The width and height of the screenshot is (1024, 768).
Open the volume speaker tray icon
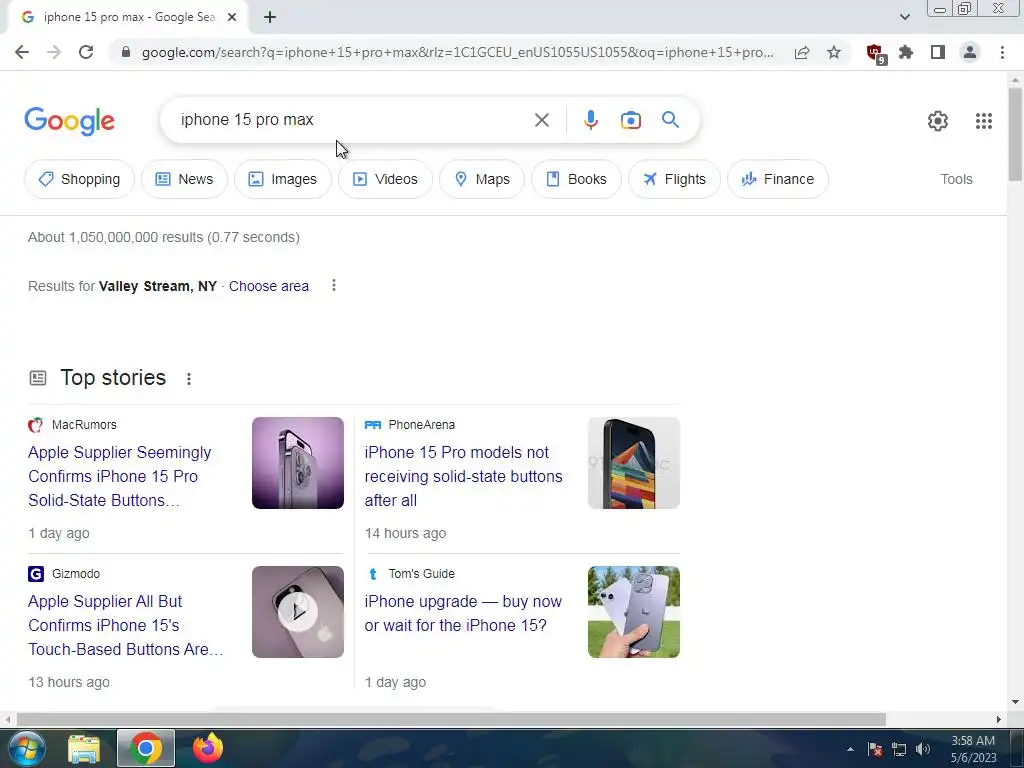923,749
